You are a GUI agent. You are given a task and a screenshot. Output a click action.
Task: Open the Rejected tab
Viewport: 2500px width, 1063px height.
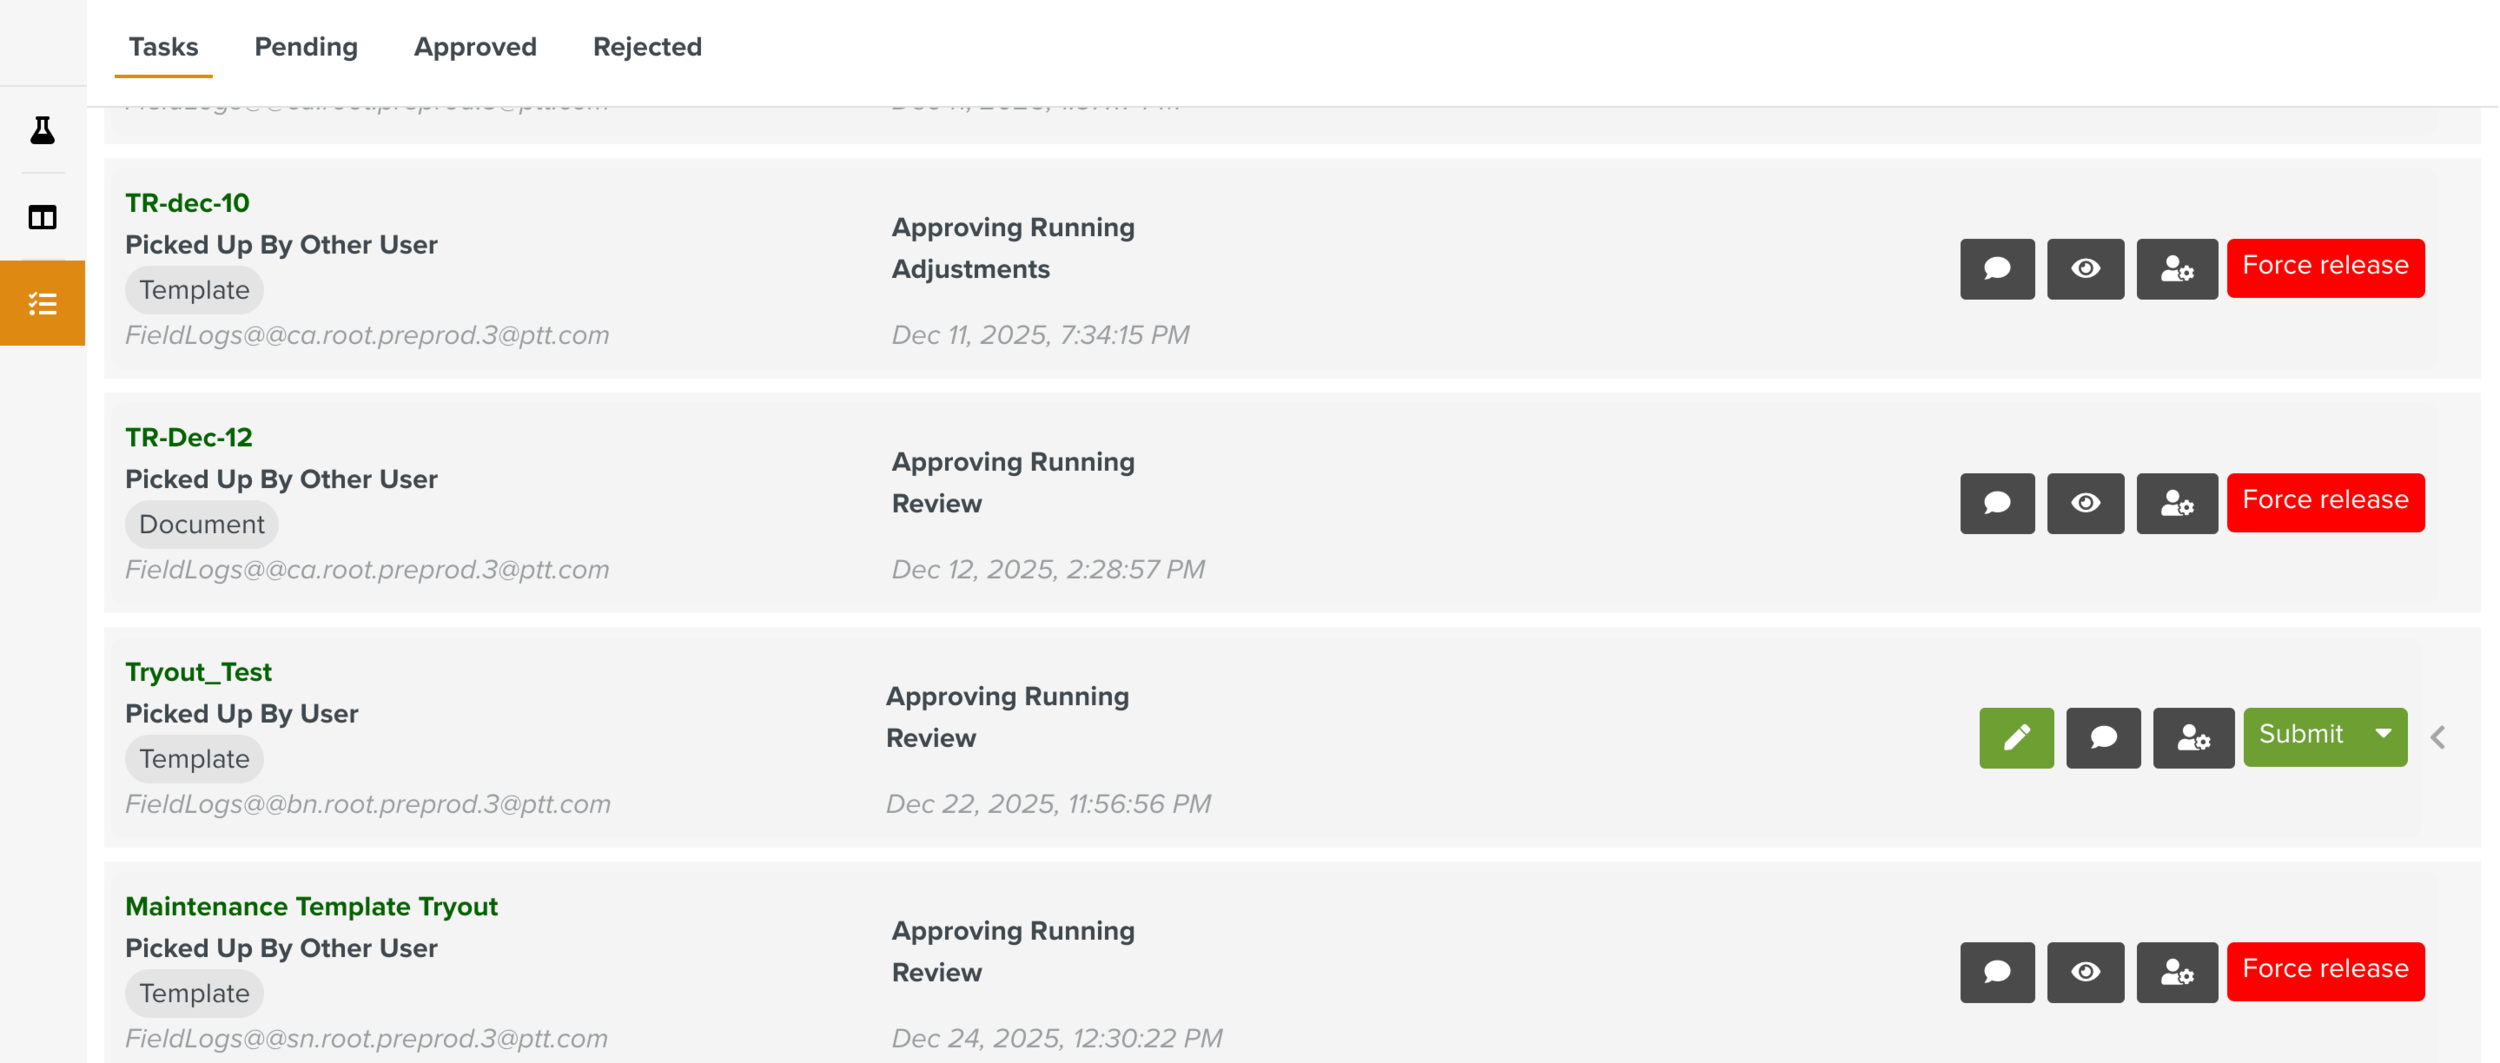click(x=647, y=47)
